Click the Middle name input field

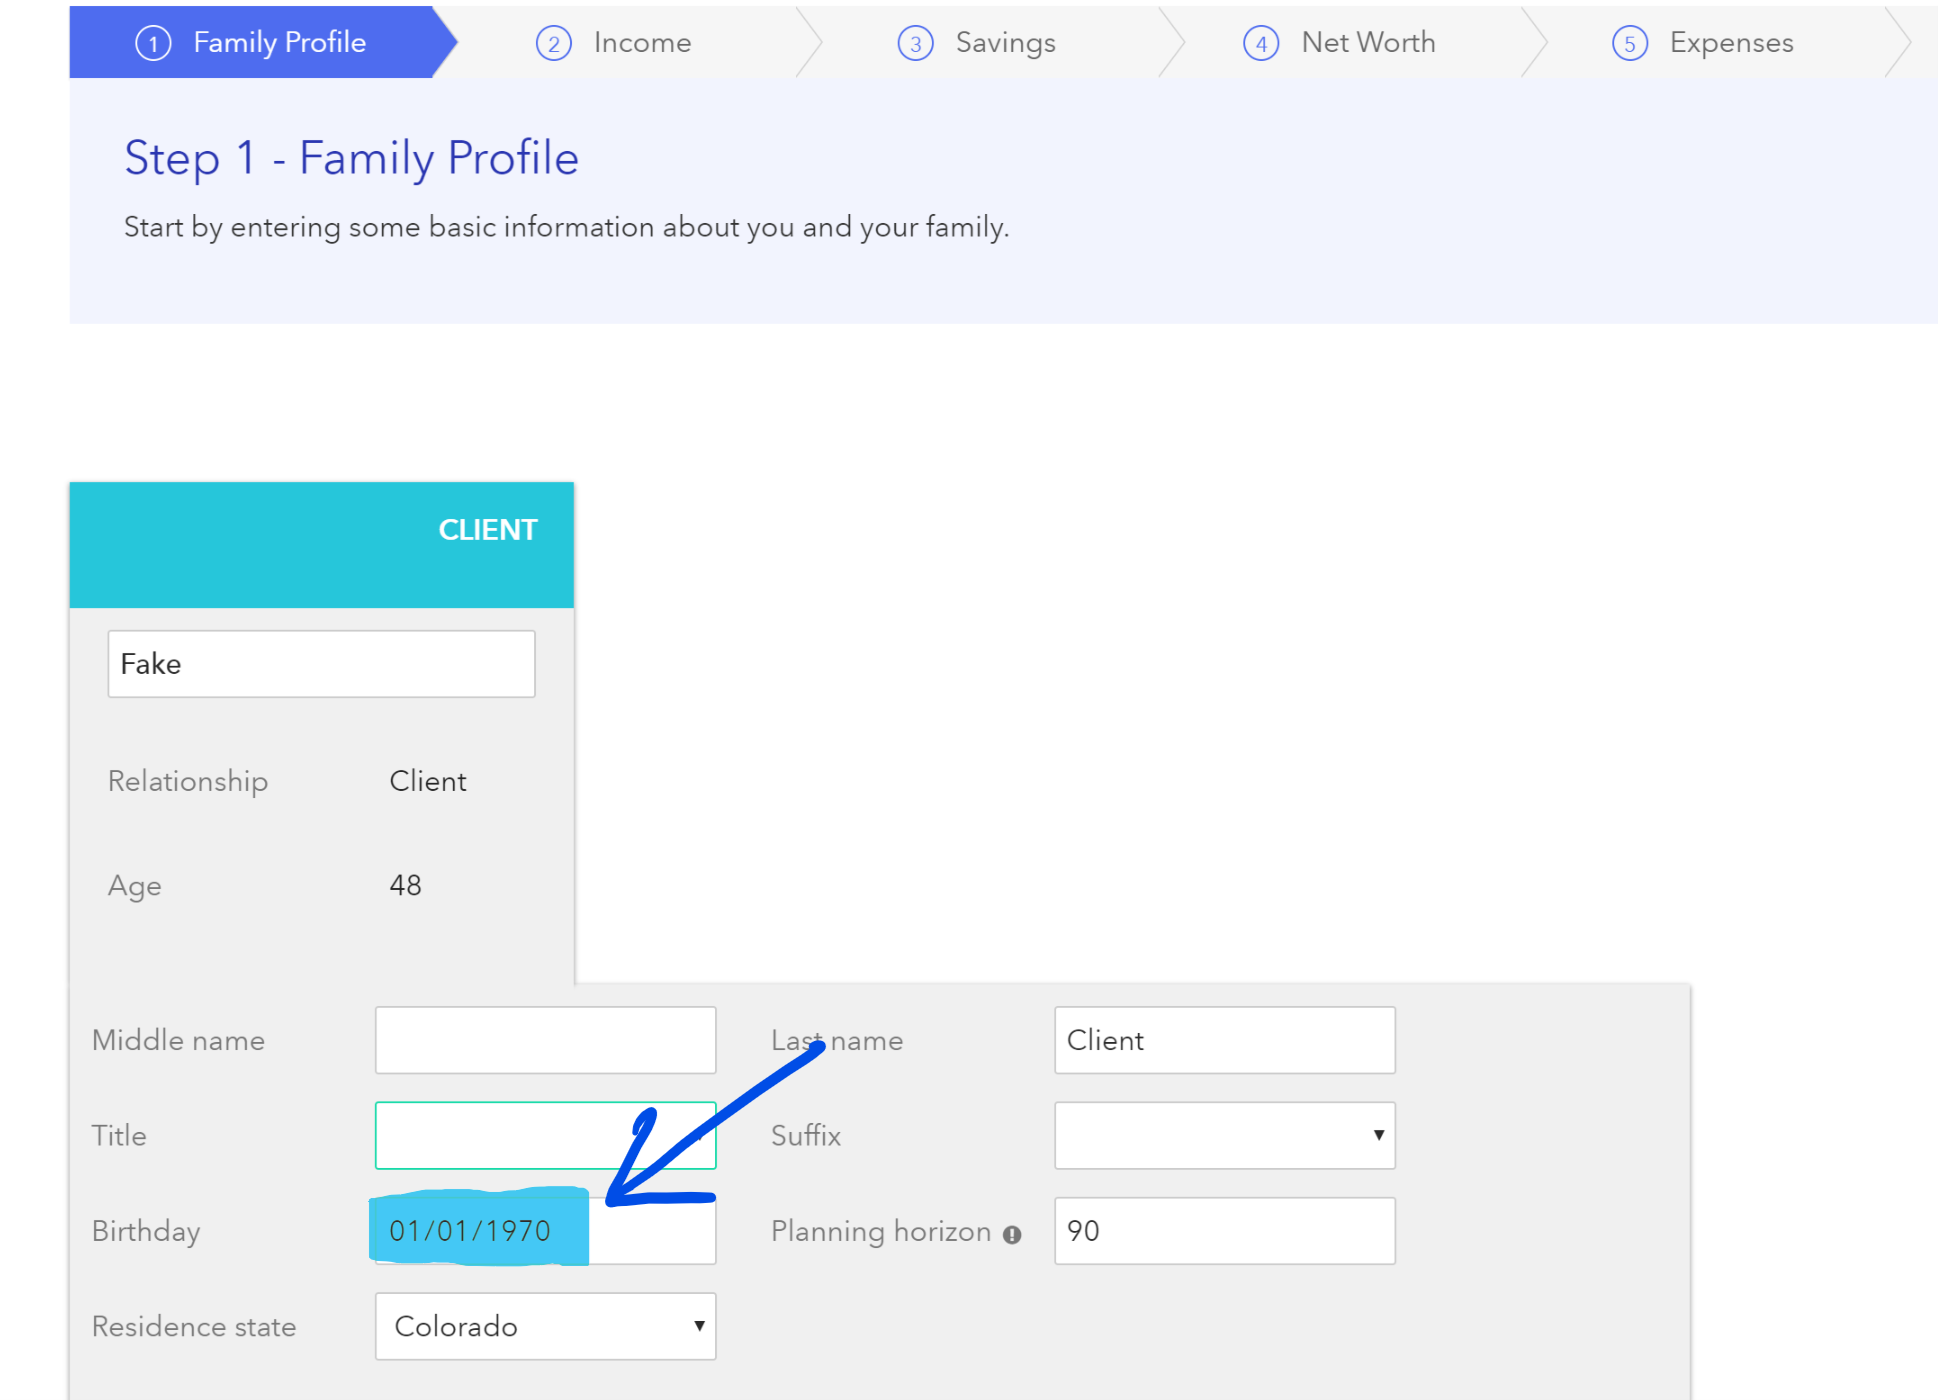pyautogui.click(x=545, y=1040)
